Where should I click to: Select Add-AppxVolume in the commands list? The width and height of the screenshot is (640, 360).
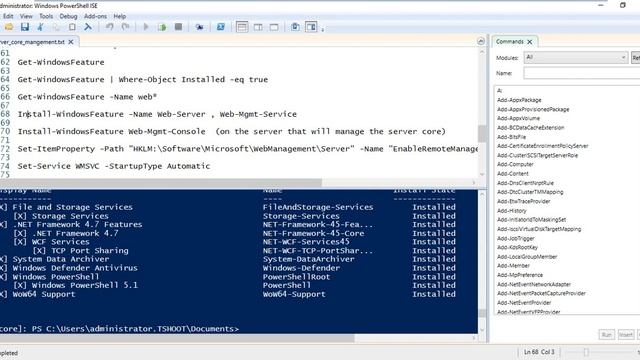(518, 118)
